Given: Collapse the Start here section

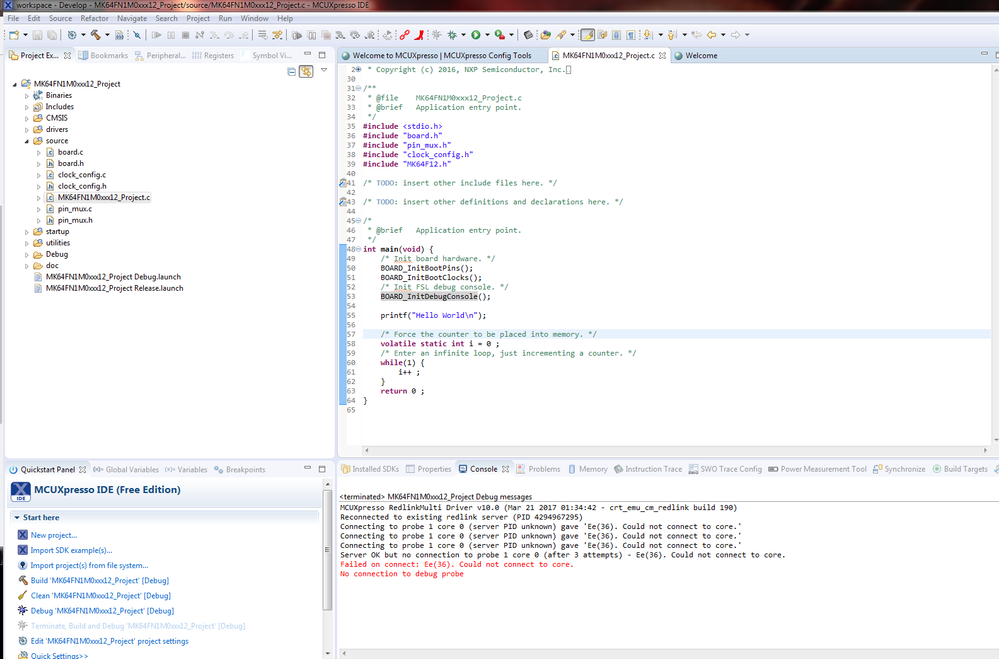Looking at the screenshot, I should point(15,518).
